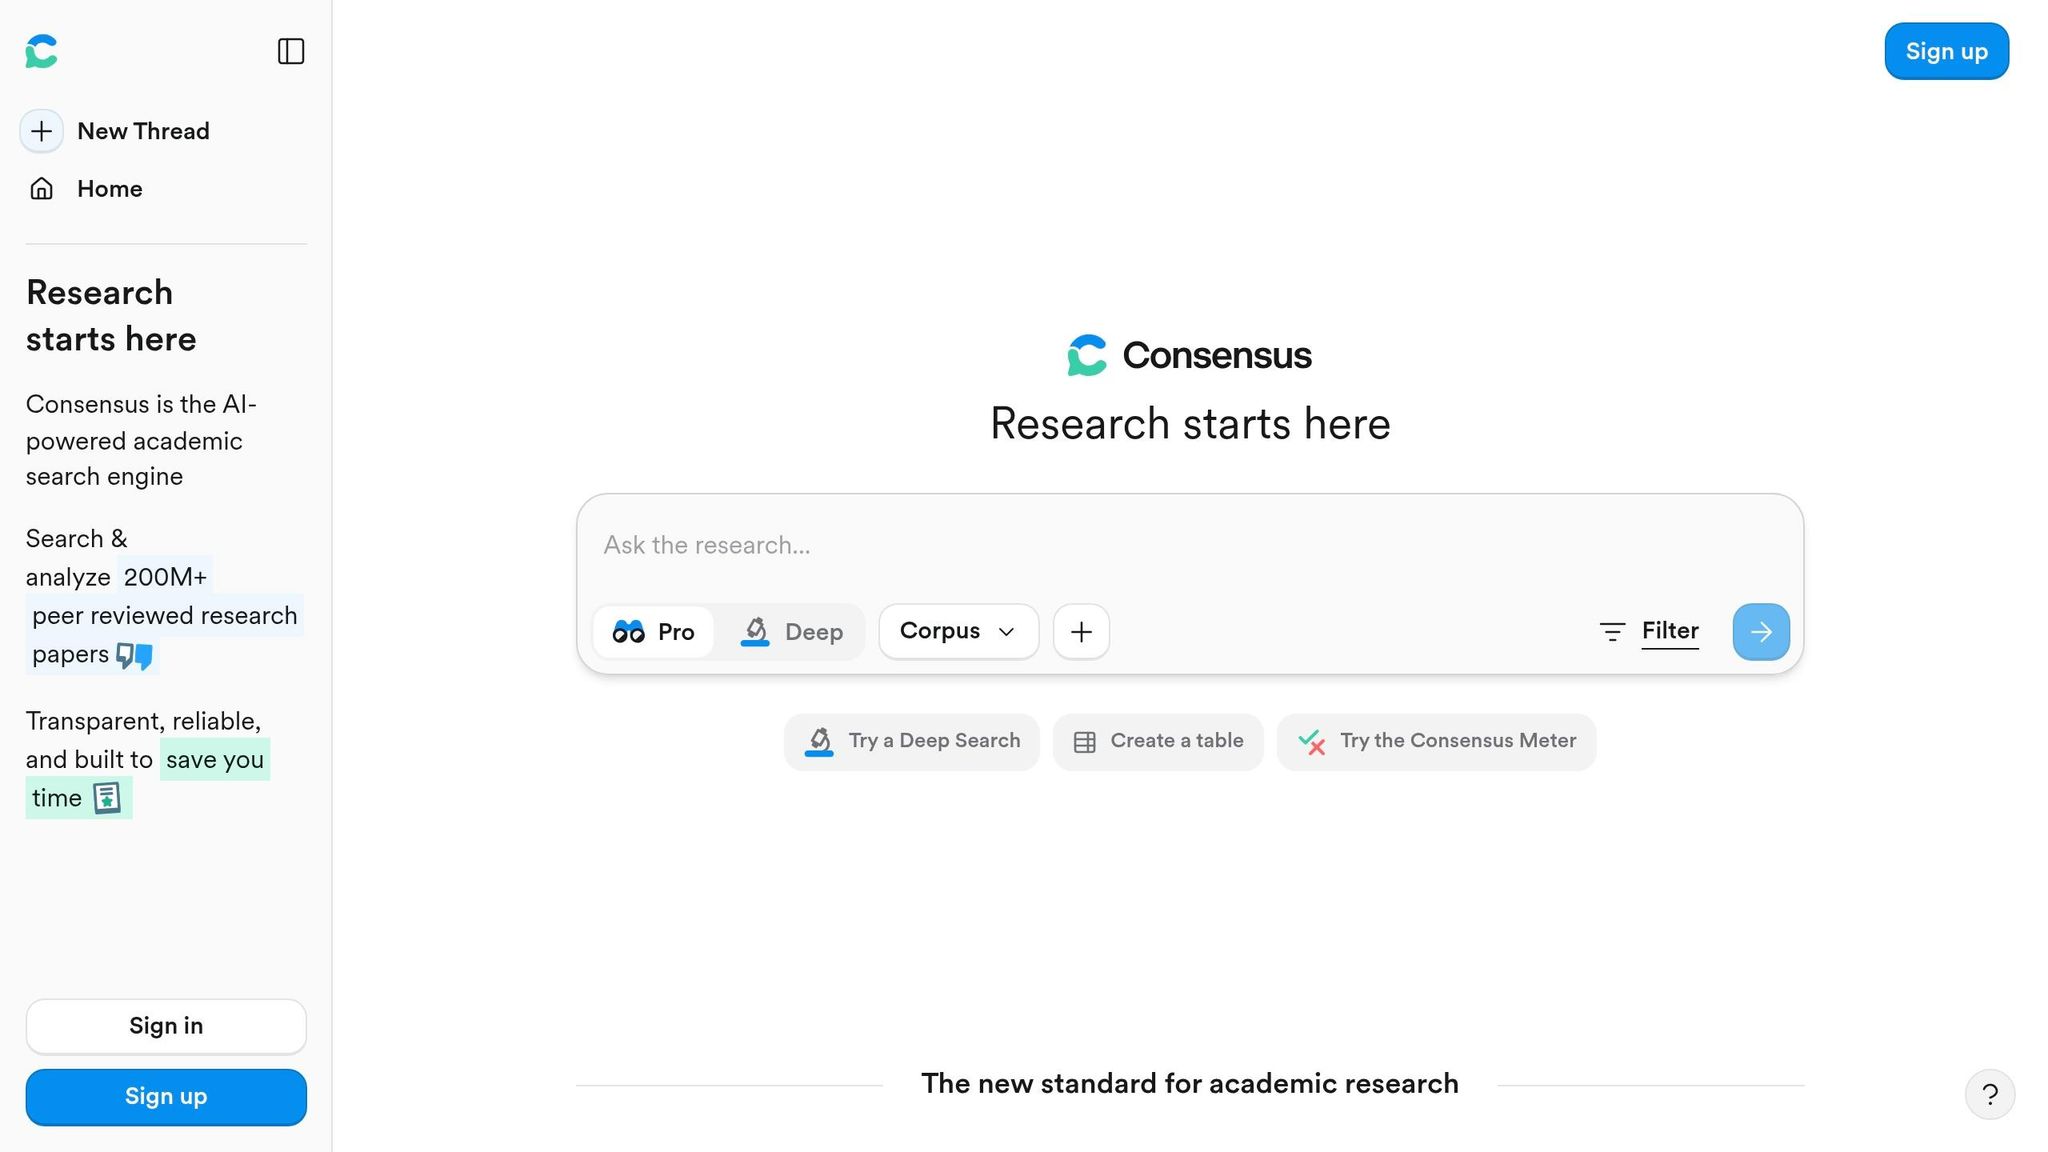The image size is (2048, 1152).
Task: Try a Deep Search from the suggestions
Action: [910, 741]
